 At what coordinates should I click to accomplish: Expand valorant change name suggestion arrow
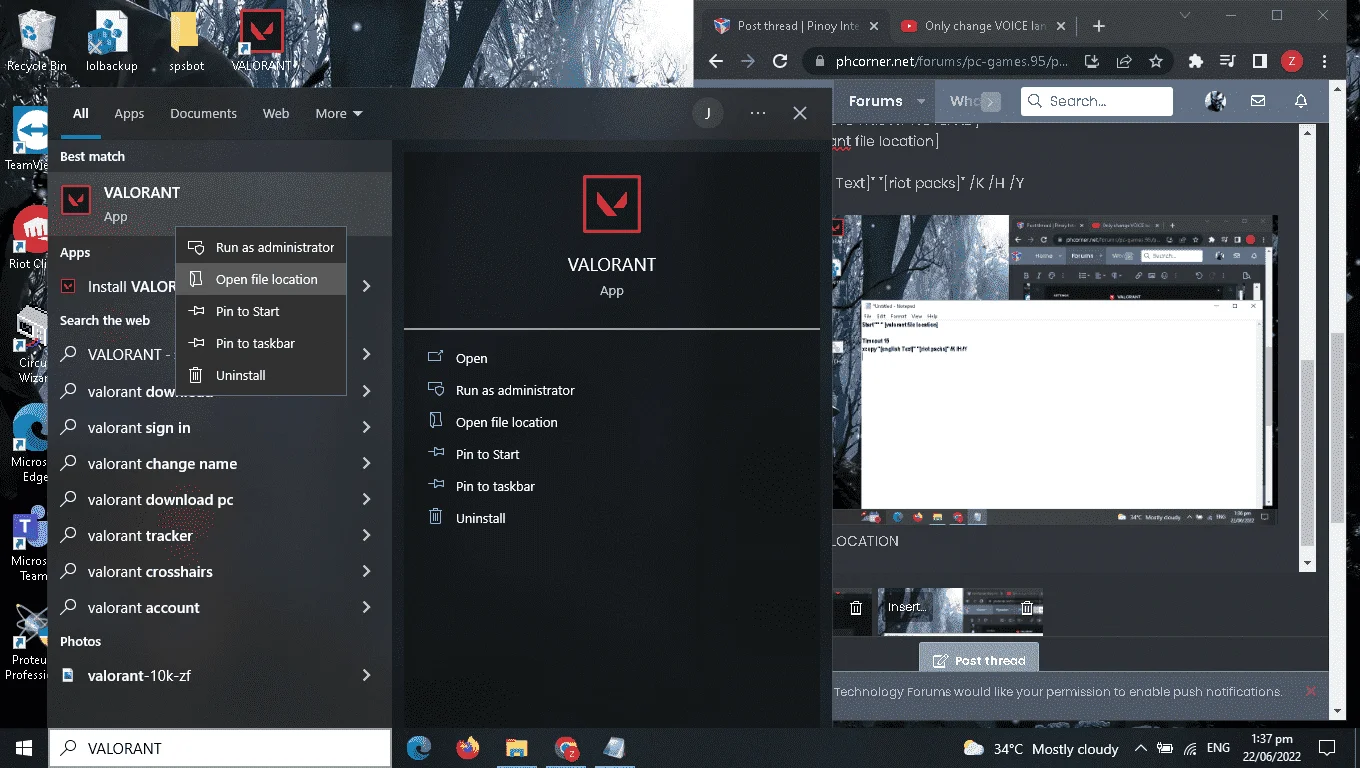367,463
